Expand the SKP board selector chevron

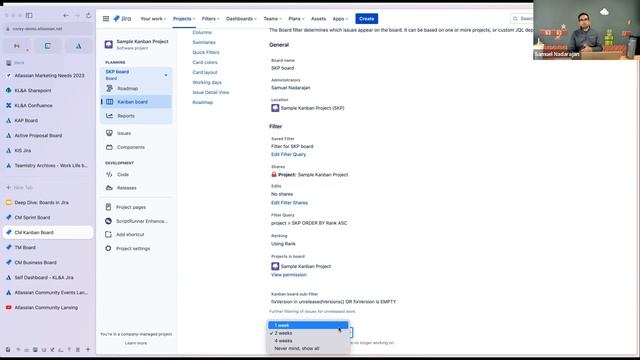click(x=166, y=75)
